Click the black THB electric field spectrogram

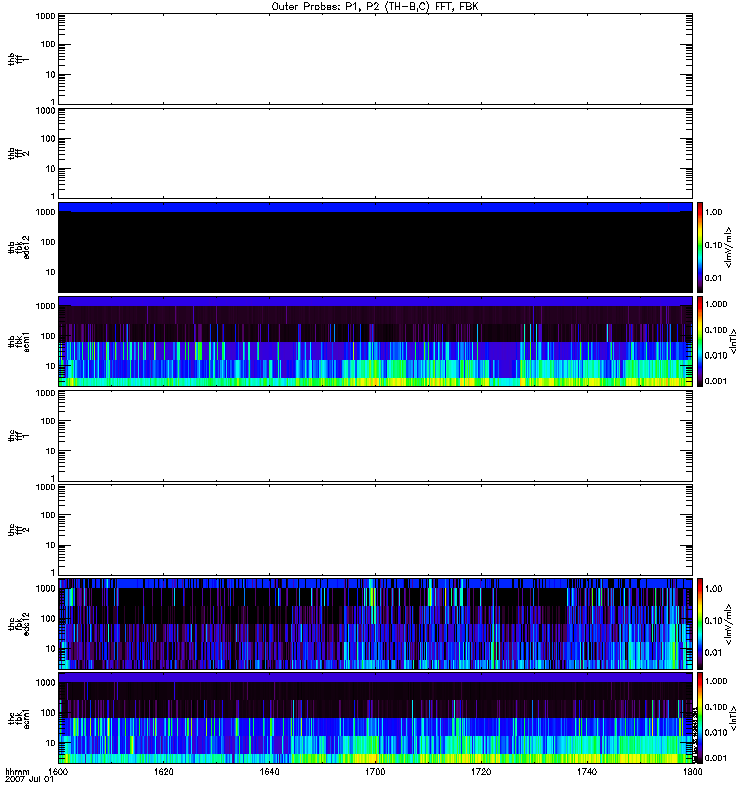click(x=374, y=250)
